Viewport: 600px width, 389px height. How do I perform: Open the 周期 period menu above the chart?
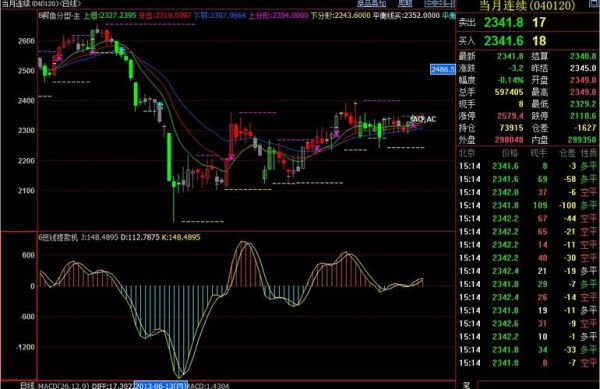405,3
